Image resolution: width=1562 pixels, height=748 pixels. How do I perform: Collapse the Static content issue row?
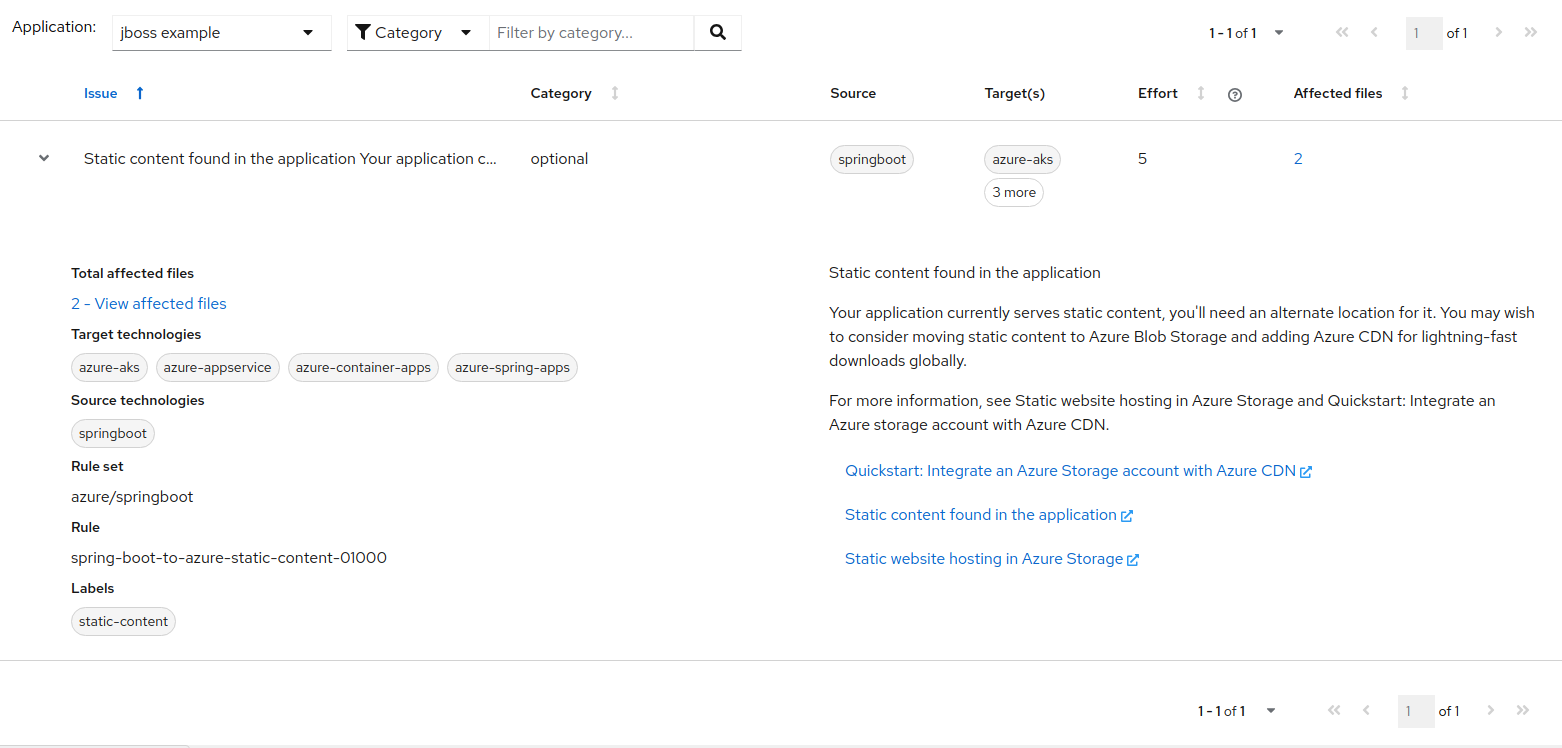(44, 158)
